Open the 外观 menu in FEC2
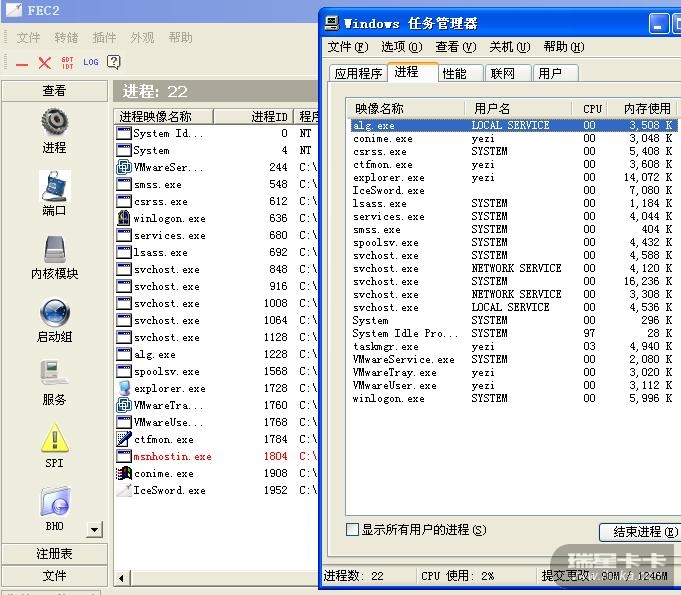681x595 pixels. [x=142, y=37]
